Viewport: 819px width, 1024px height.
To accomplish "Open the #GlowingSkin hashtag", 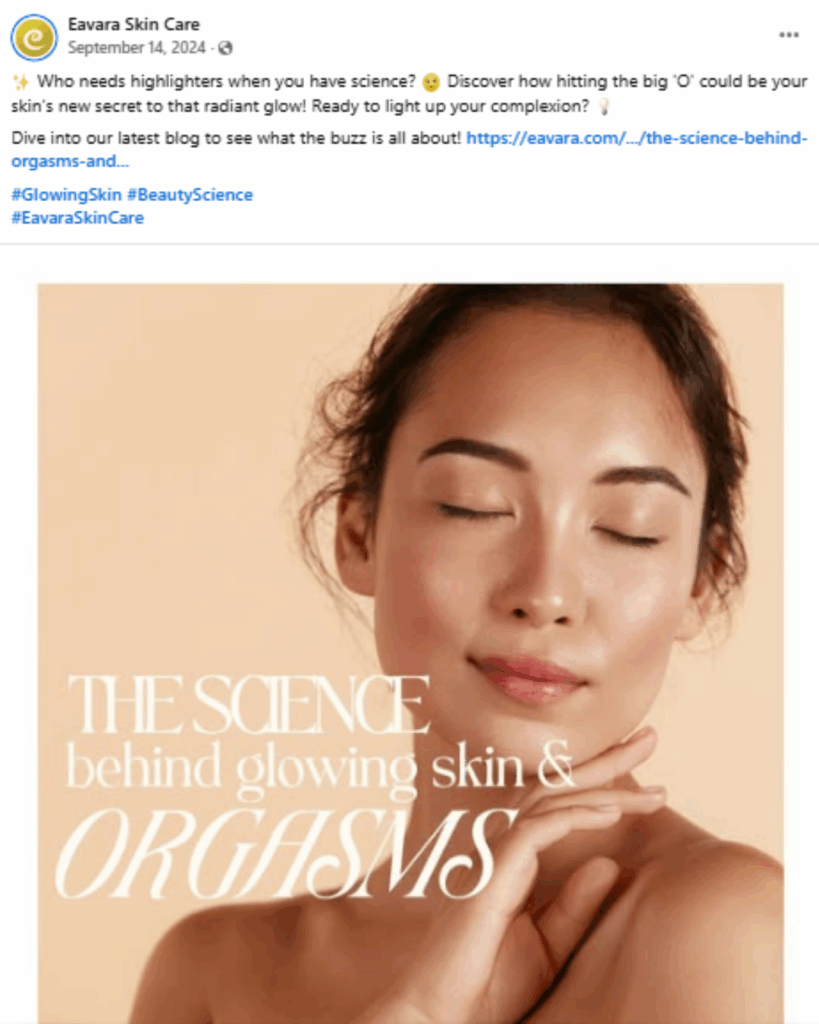I will (x=67, y=195).
